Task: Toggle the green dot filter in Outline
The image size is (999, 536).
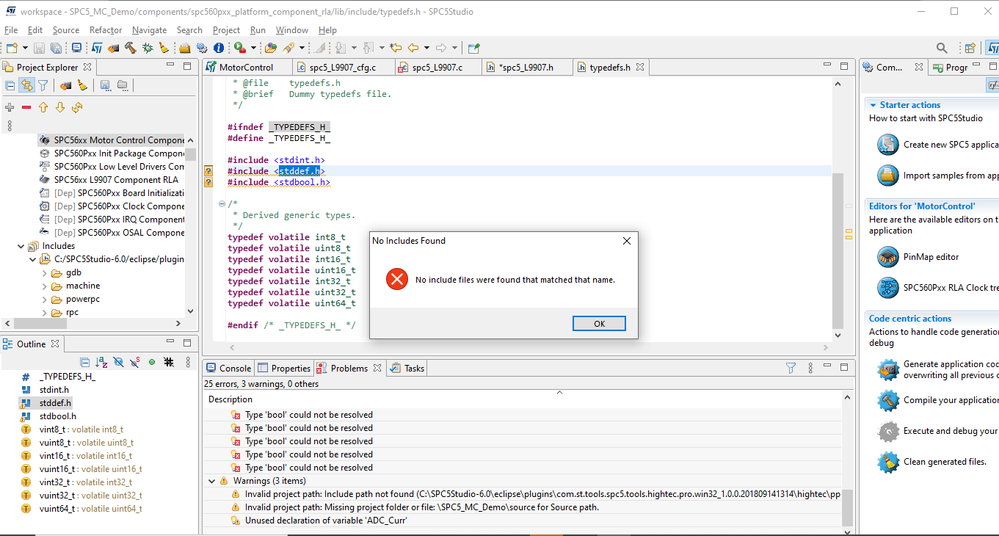Action: pyautogui.click(x=152, y=362)
